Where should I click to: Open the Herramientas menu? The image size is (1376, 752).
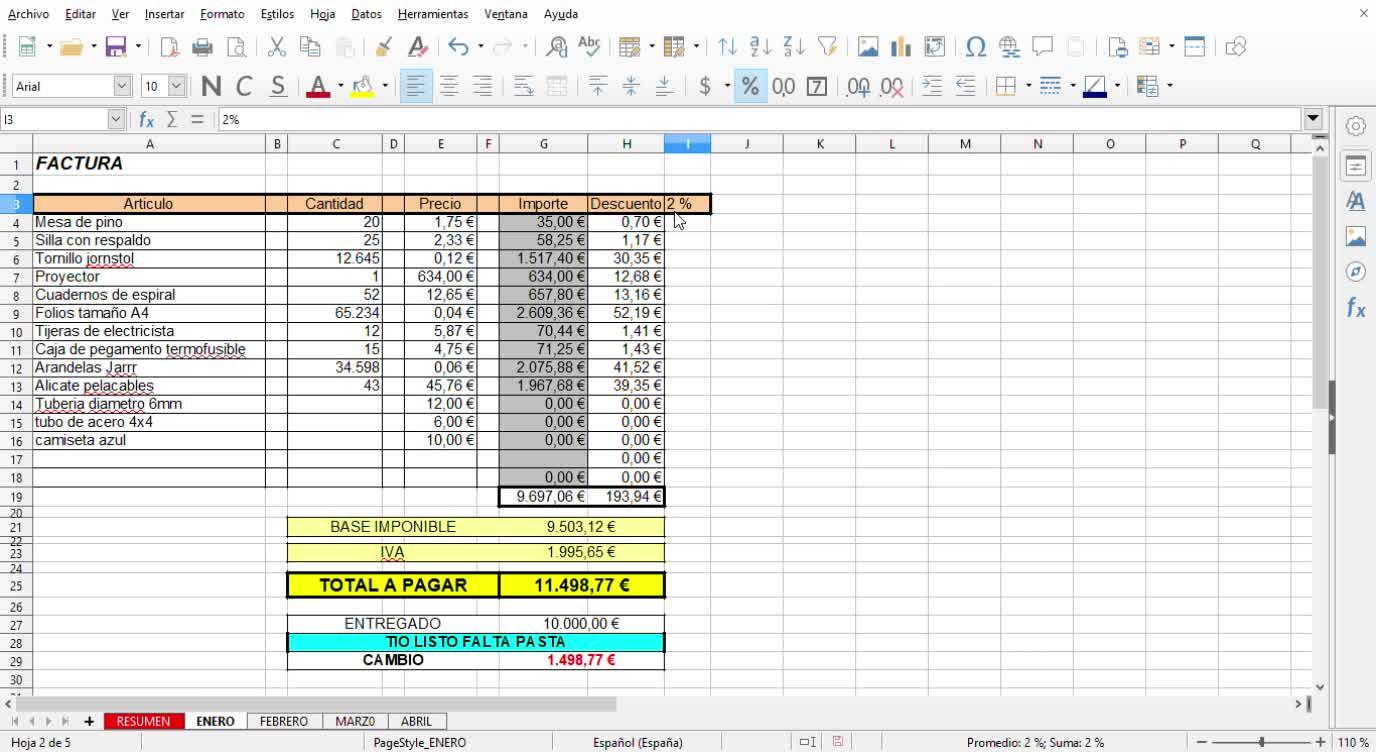coord(433,14)
